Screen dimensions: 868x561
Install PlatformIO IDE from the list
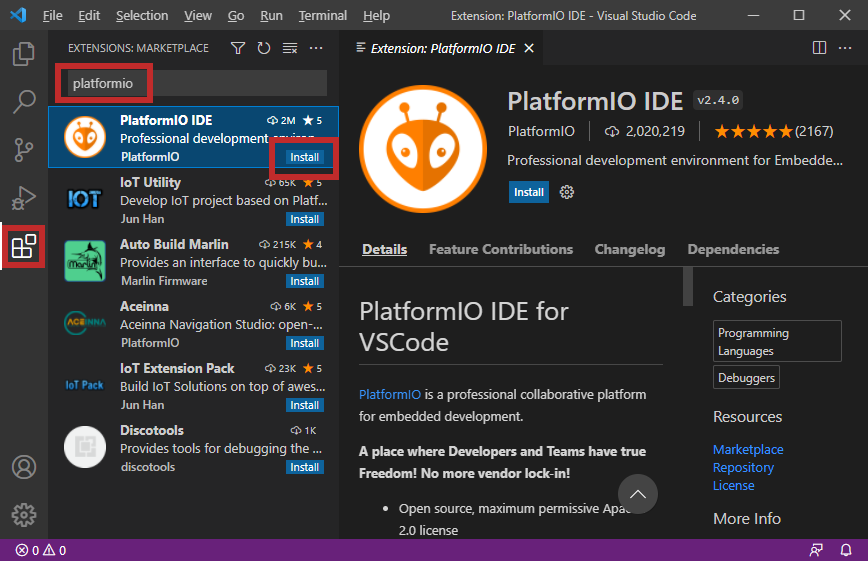[x=304, y=157]
